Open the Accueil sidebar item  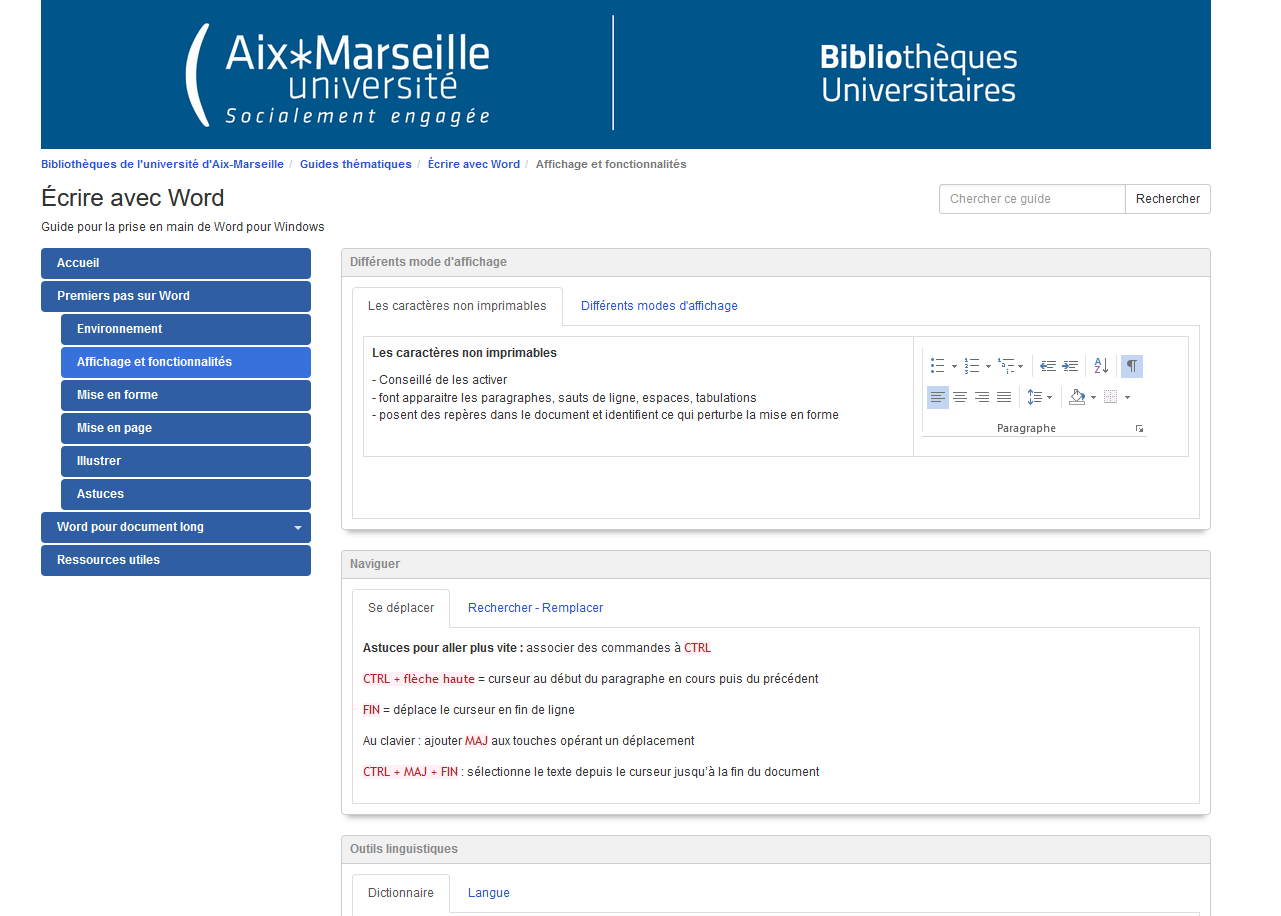coord(176,263)
